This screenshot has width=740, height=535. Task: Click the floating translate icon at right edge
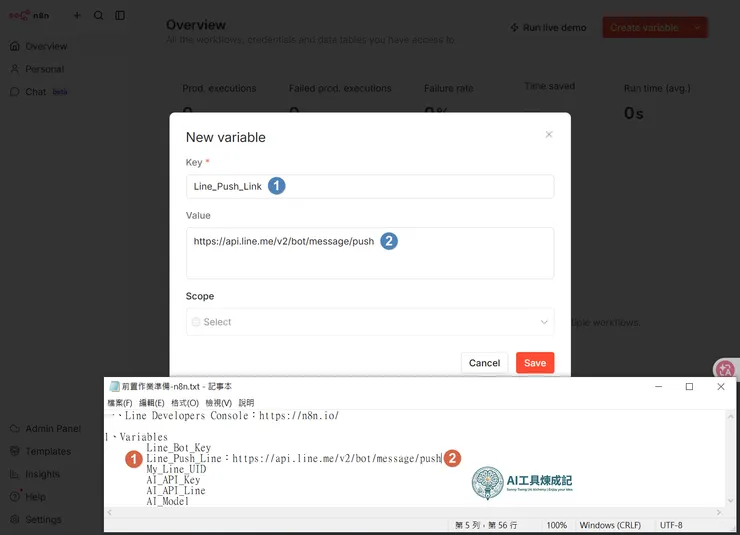click(725, 369)
